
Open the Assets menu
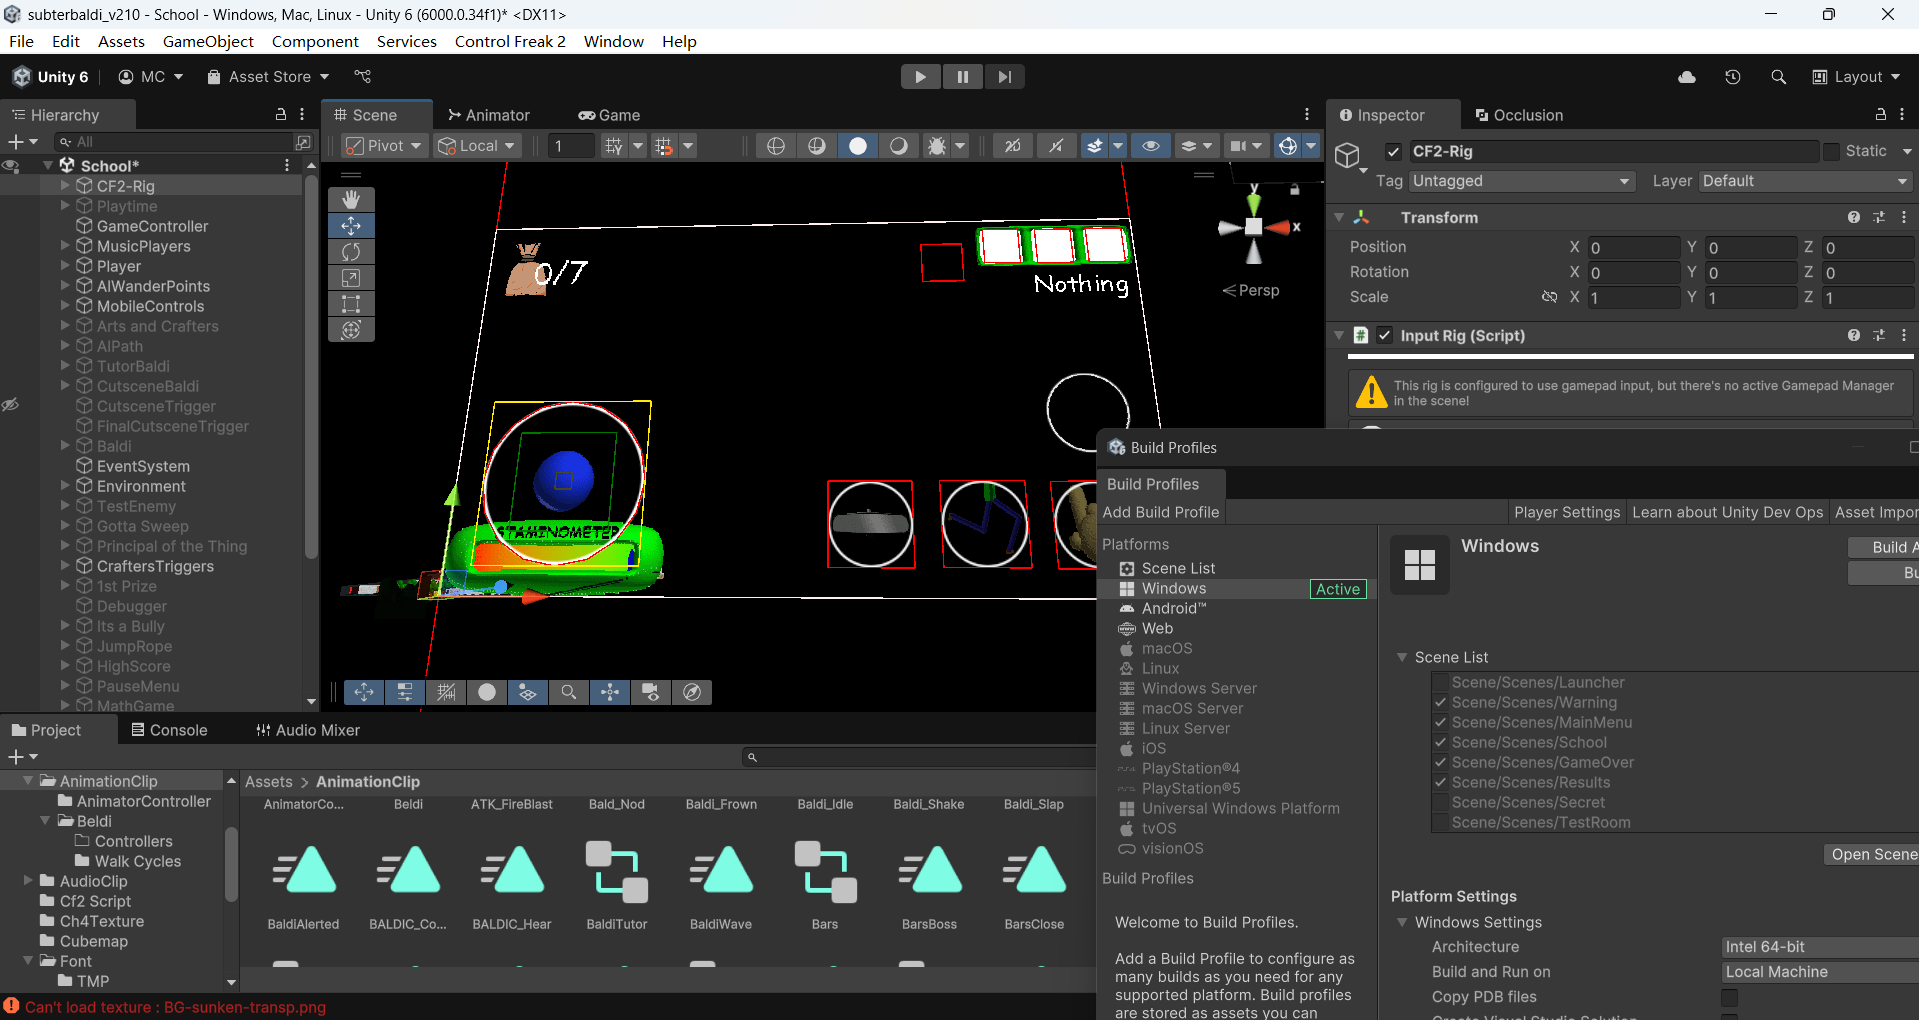[x=121, y=41]
